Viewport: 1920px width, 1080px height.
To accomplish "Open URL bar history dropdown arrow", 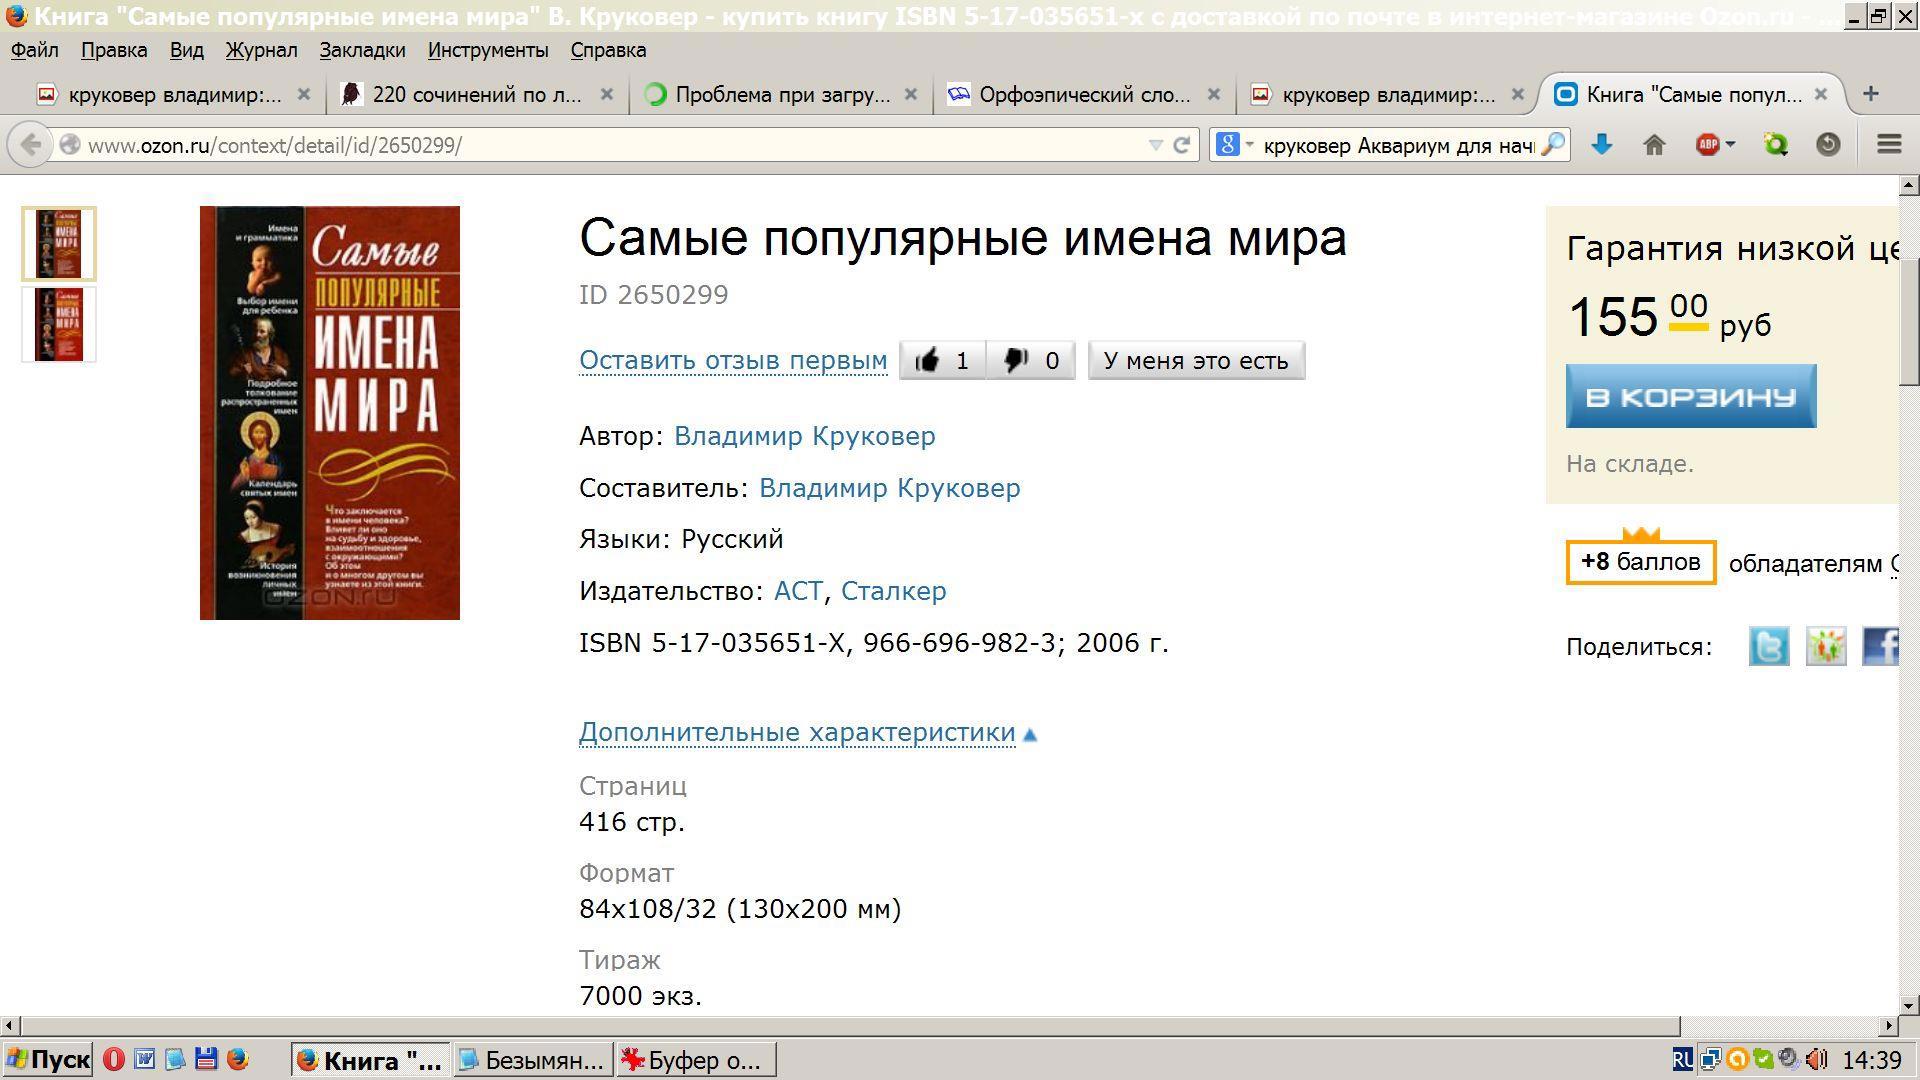I will pyautogui.click(x=1155, y=145).
